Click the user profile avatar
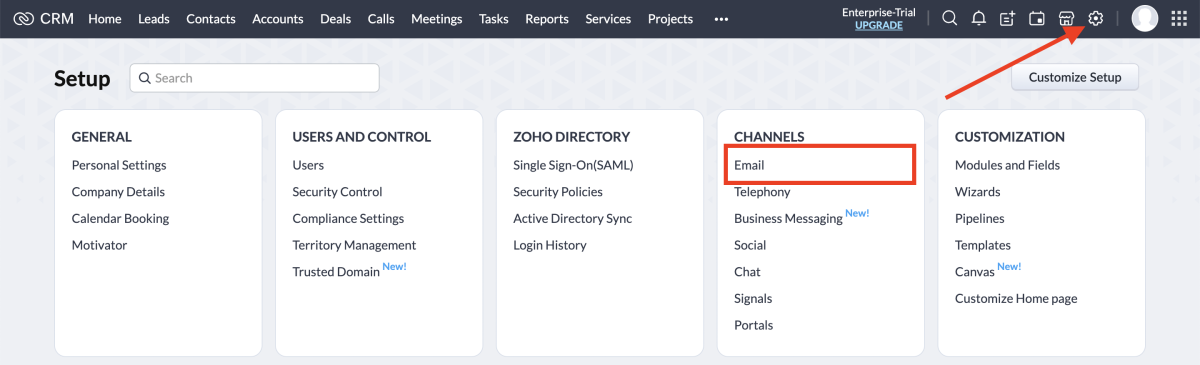Viewport: 1200px width, 365px height. tap(1145, 18)
